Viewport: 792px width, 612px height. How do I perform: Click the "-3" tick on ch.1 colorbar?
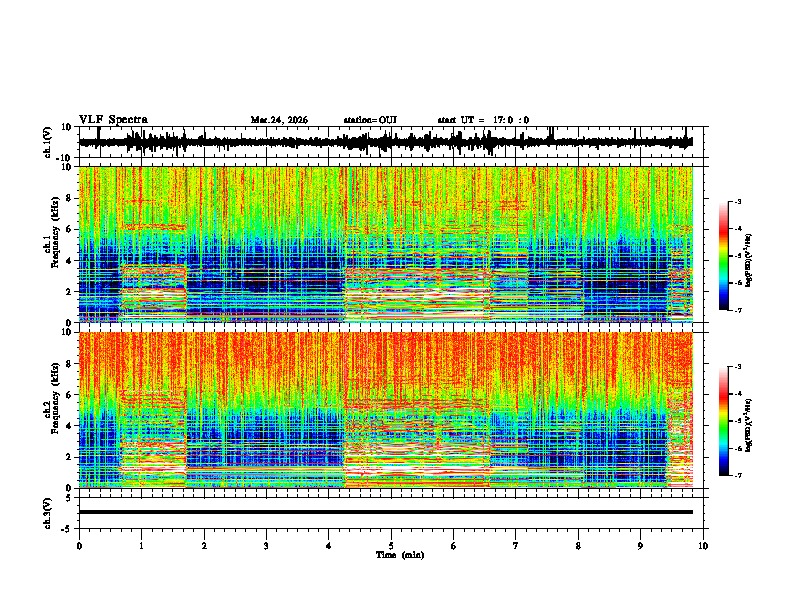[737, 201]
